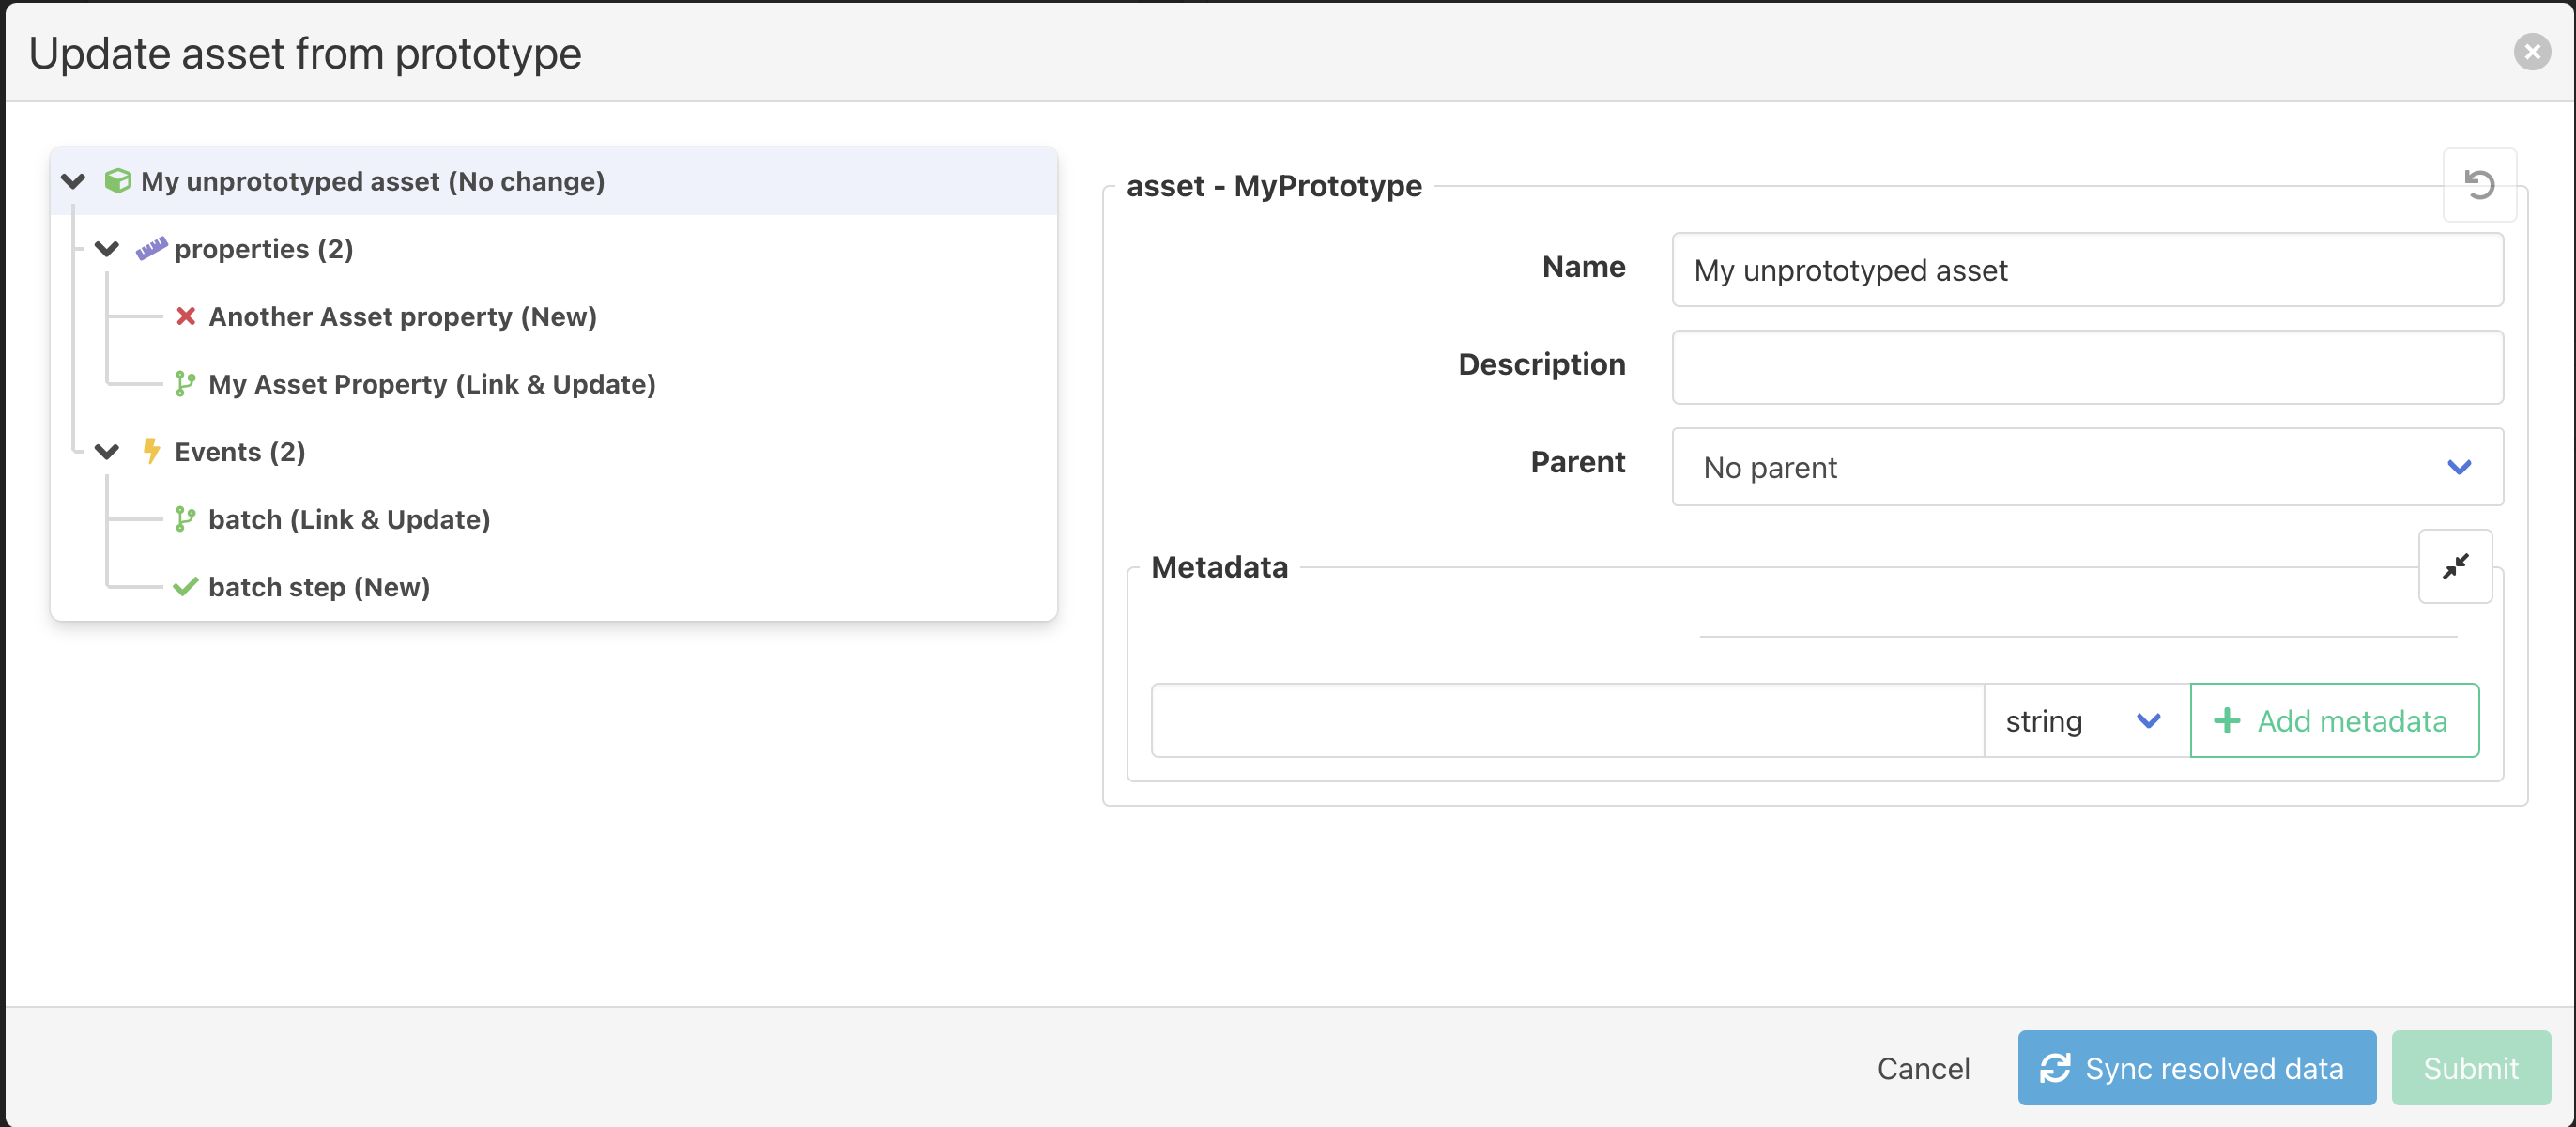
Task: Select the Name input field
Action: coord(2088,268)
